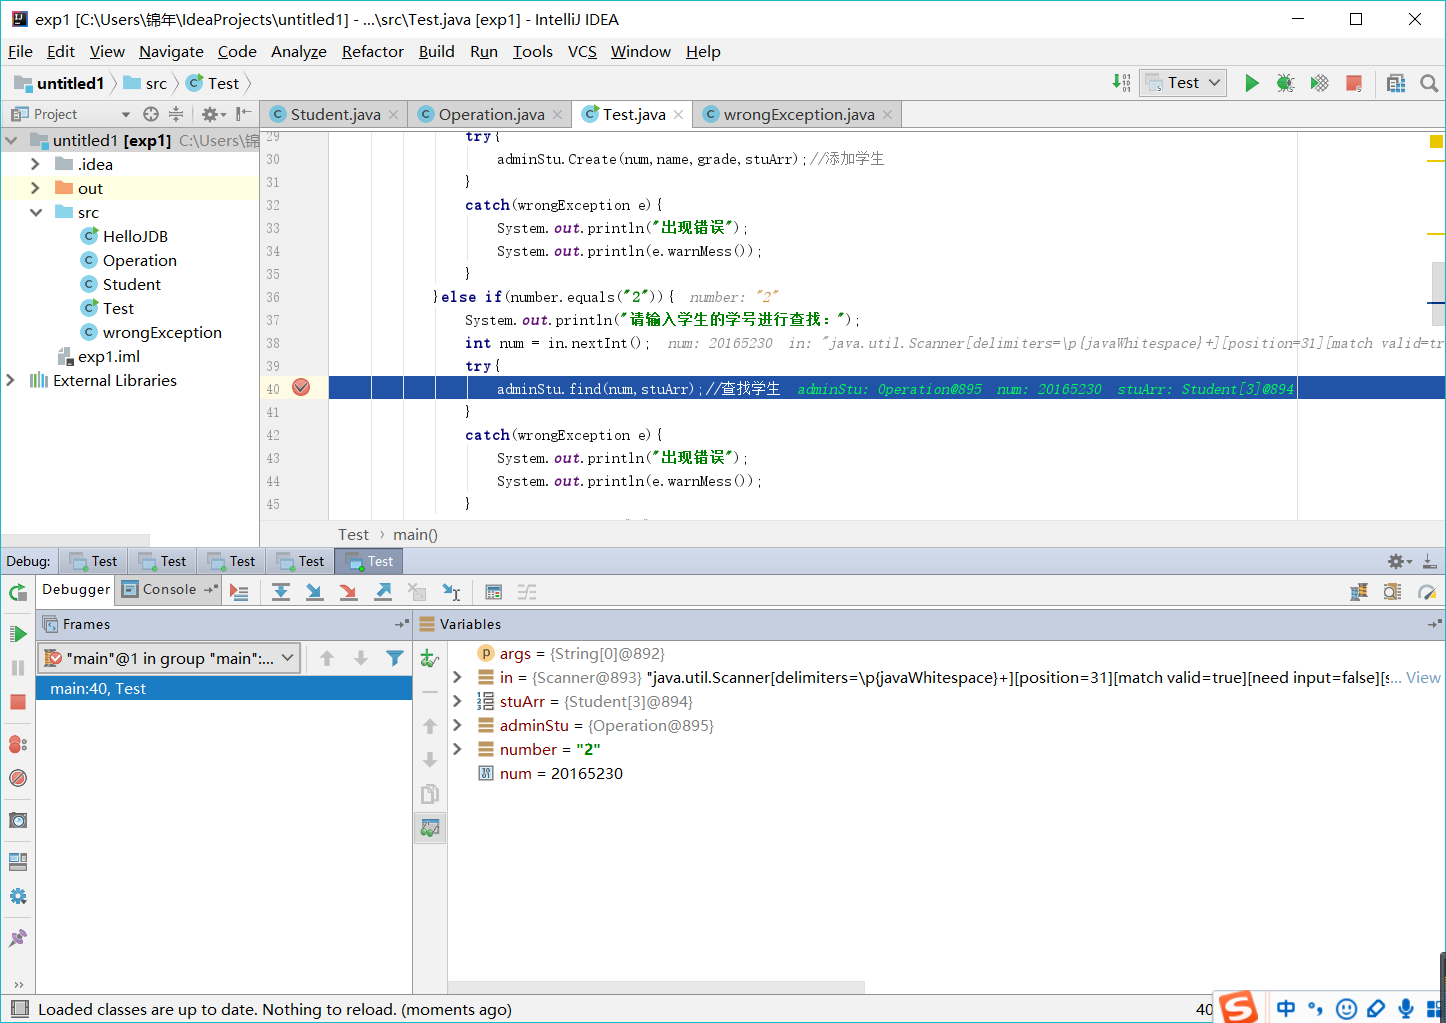Expand the .idea folder in project tree
1446x1023 pixels.
click(36, 164)
